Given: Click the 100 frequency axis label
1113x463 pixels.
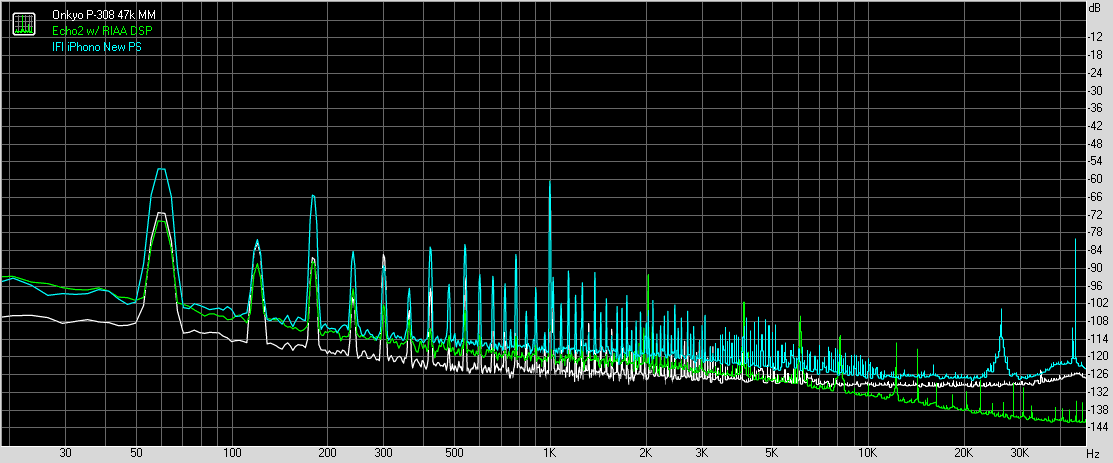Looking at the screenshot, I should point(231,453).
